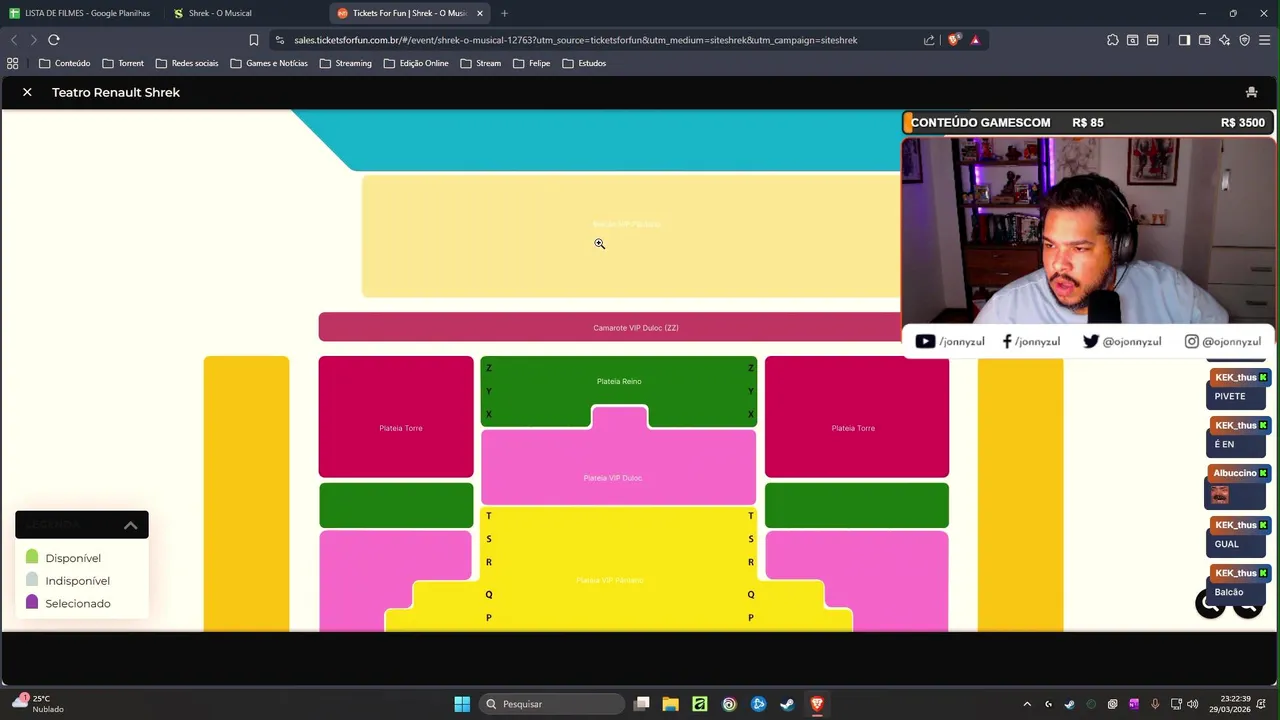Go forward to next page
1280x720 pixels.
pyautogui.click(x=33, y=40)
